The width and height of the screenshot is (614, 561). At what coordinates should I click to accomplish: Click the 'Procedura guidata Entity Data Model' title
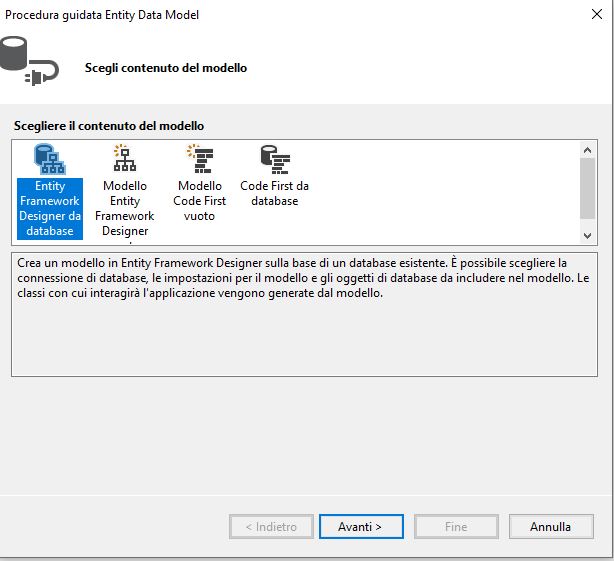(102, 15)
